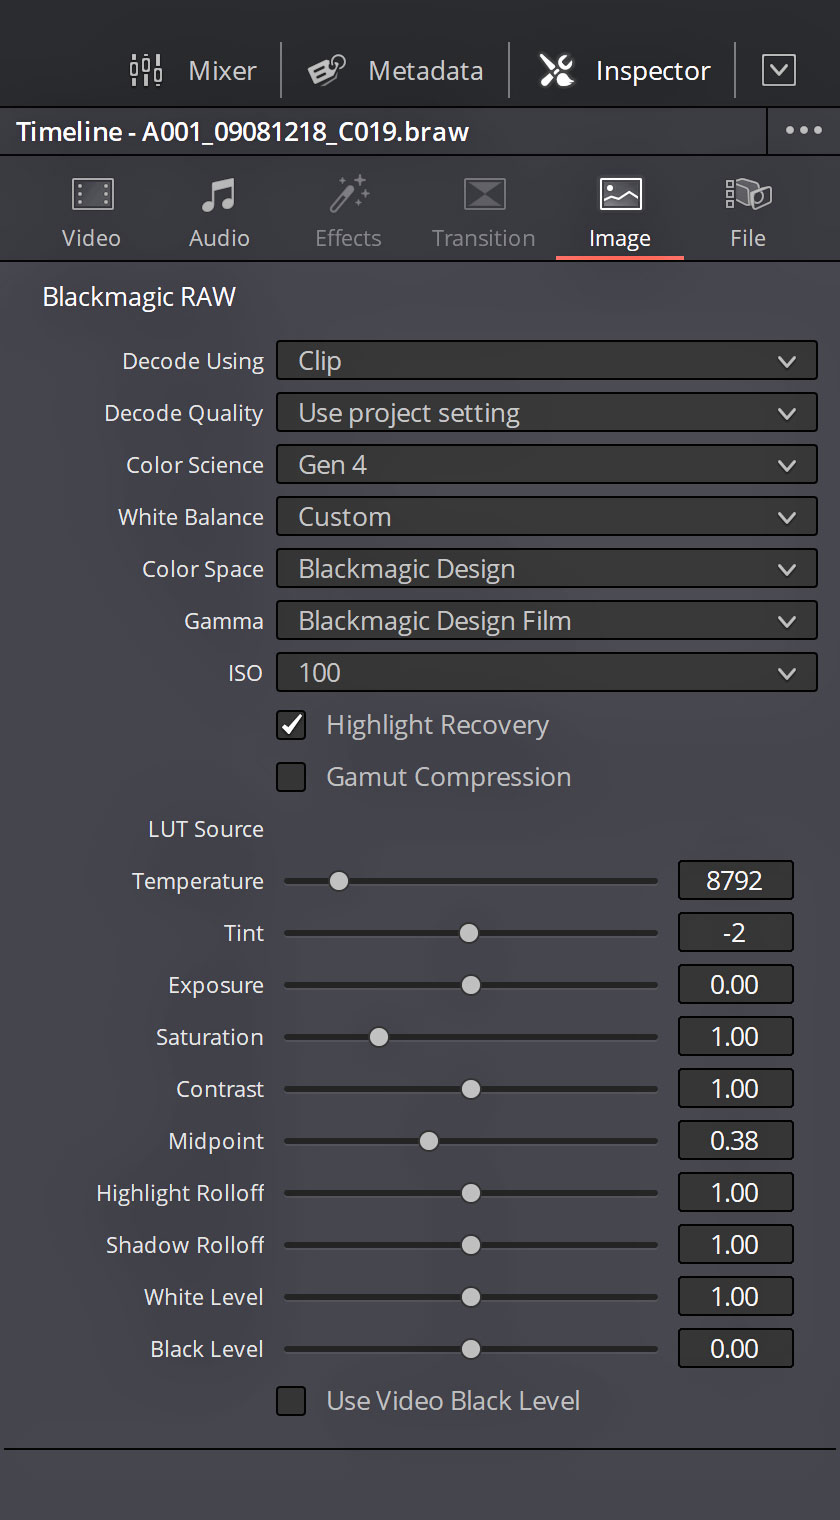Click the Exposure slider handle

click(470, 985)
